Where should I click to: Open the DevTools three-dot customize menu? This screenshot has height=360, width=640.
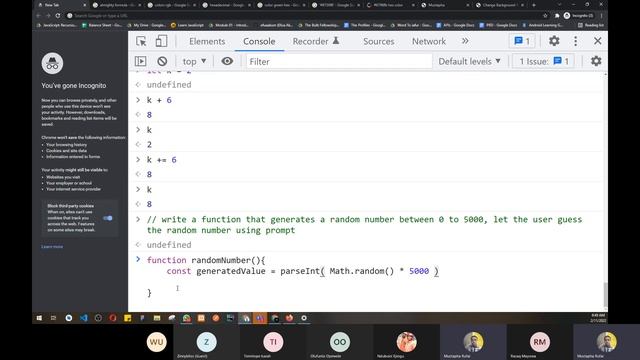pyautogui.click(x=576, y=41)
